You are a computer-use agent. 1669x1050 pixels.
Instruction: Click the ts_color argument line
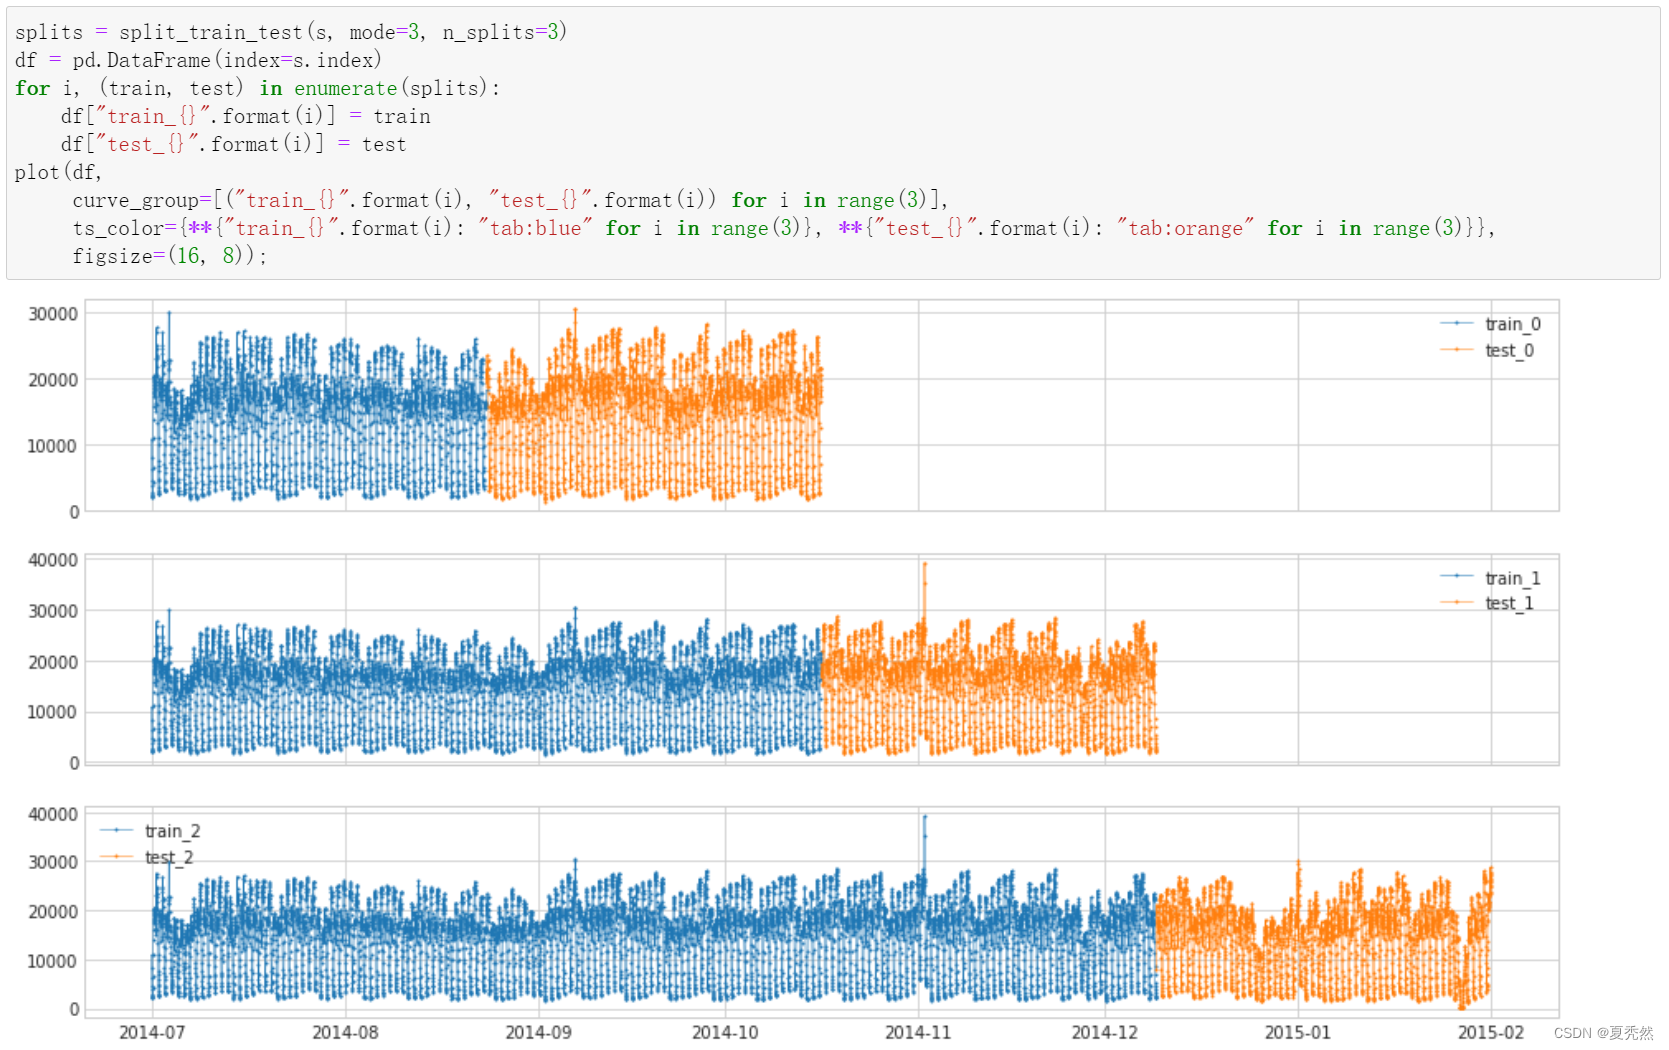(x=784, y=228)
